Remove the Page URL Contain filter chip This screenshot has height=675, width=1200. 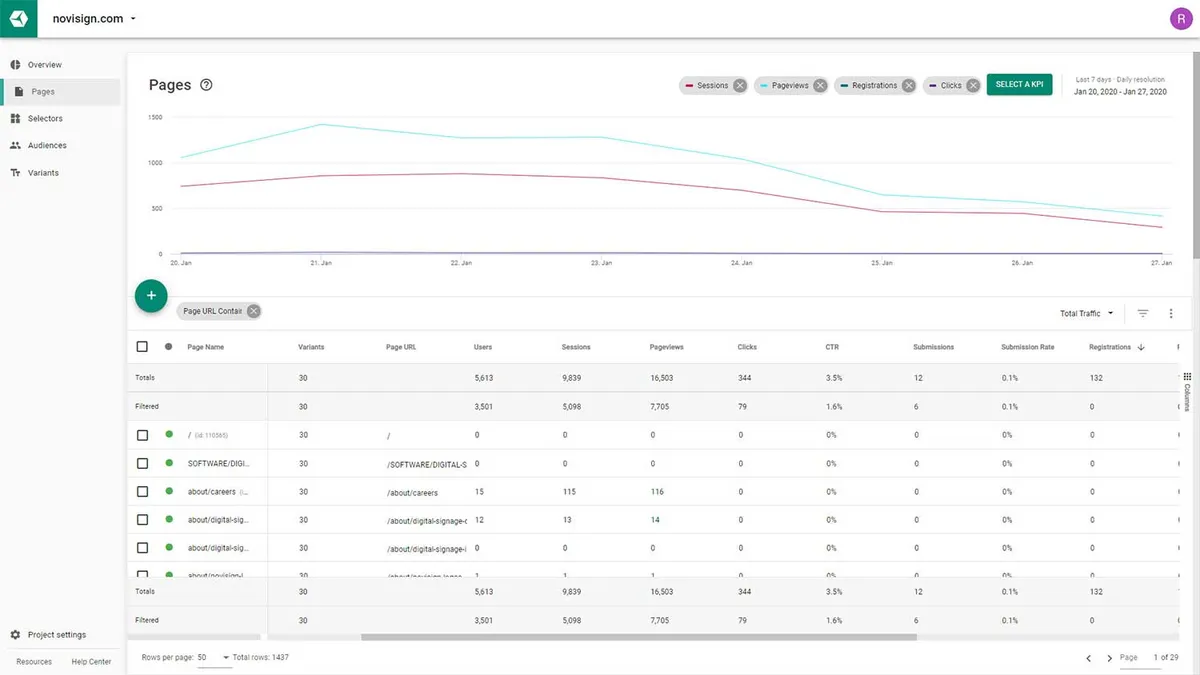[254, 311]
